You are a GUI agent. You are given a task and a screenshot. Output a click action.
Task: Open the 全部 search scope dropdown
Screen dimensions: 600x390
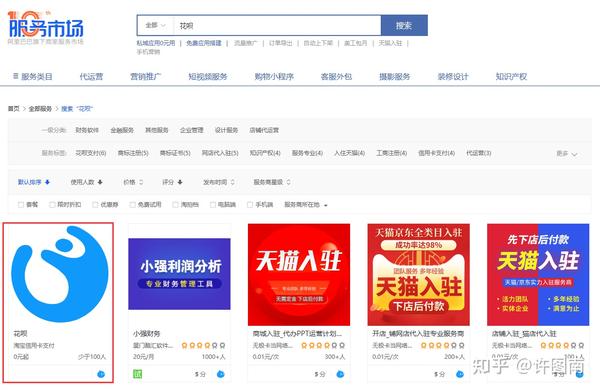tap(155, 26)
